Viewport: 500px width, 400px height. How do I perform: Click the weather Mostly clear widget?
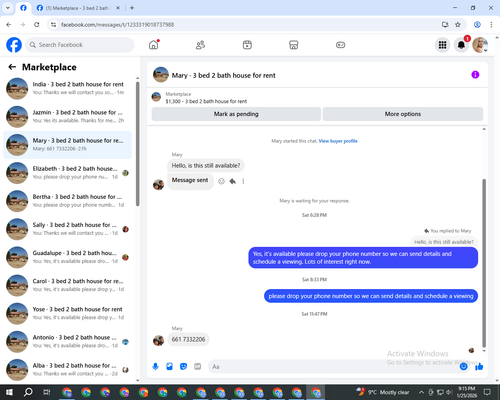tap(383, 392)
